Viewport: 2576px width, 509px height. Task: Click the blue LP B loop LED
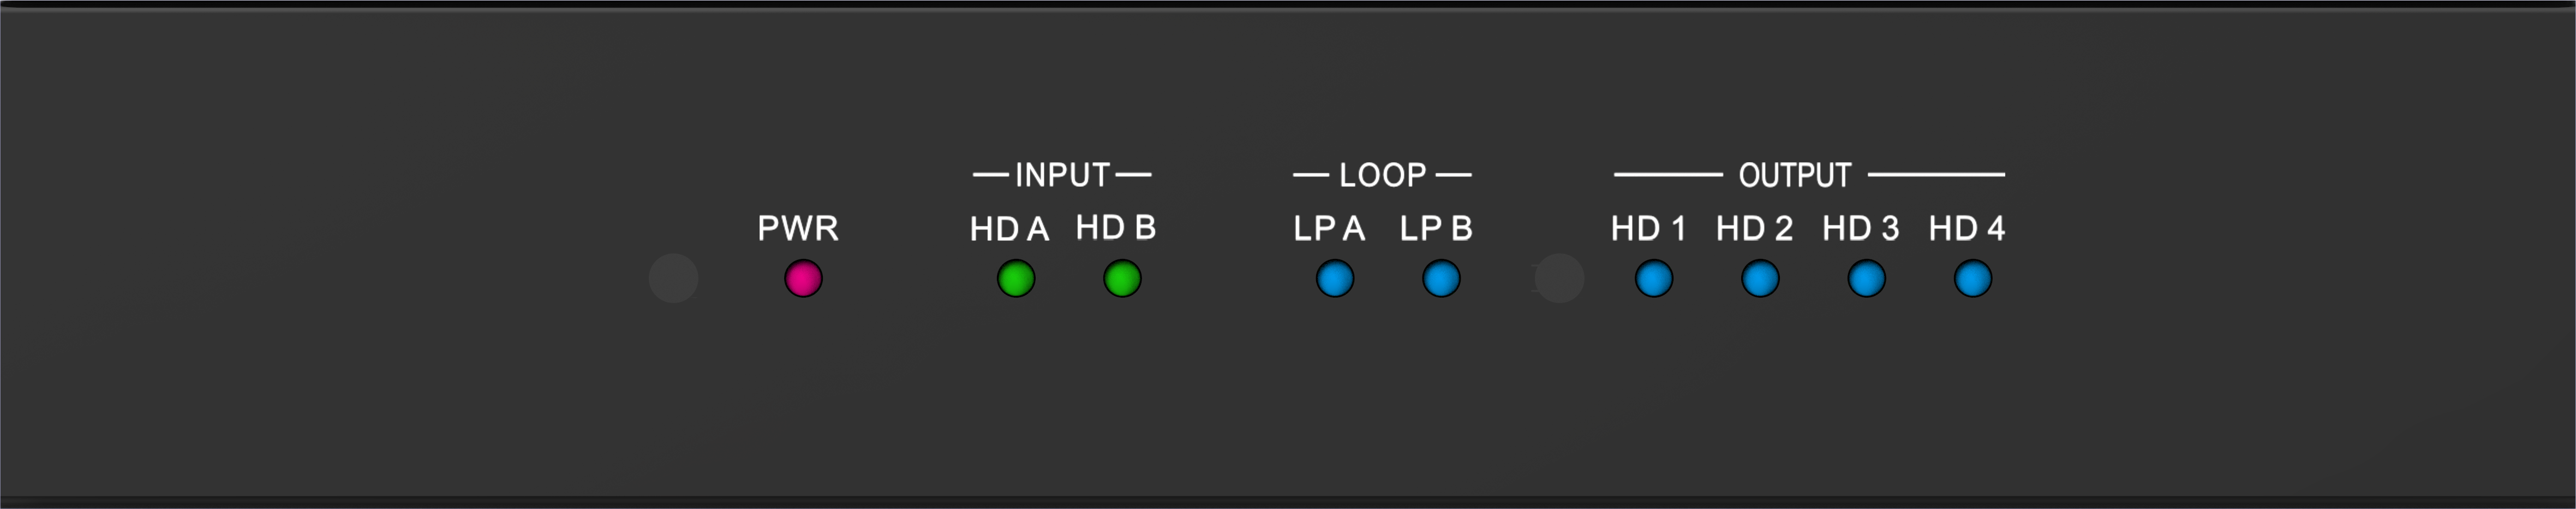tap(1441, 278)
